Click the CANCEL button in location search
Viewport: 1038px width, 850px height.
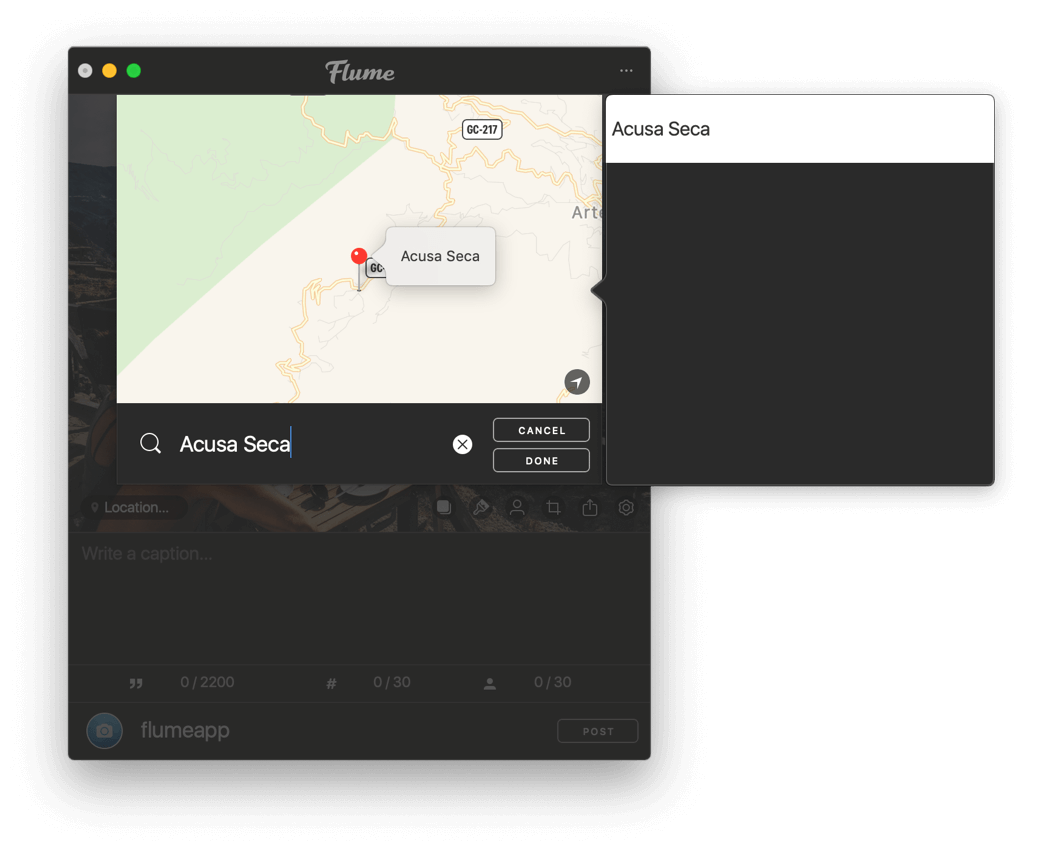541,430
